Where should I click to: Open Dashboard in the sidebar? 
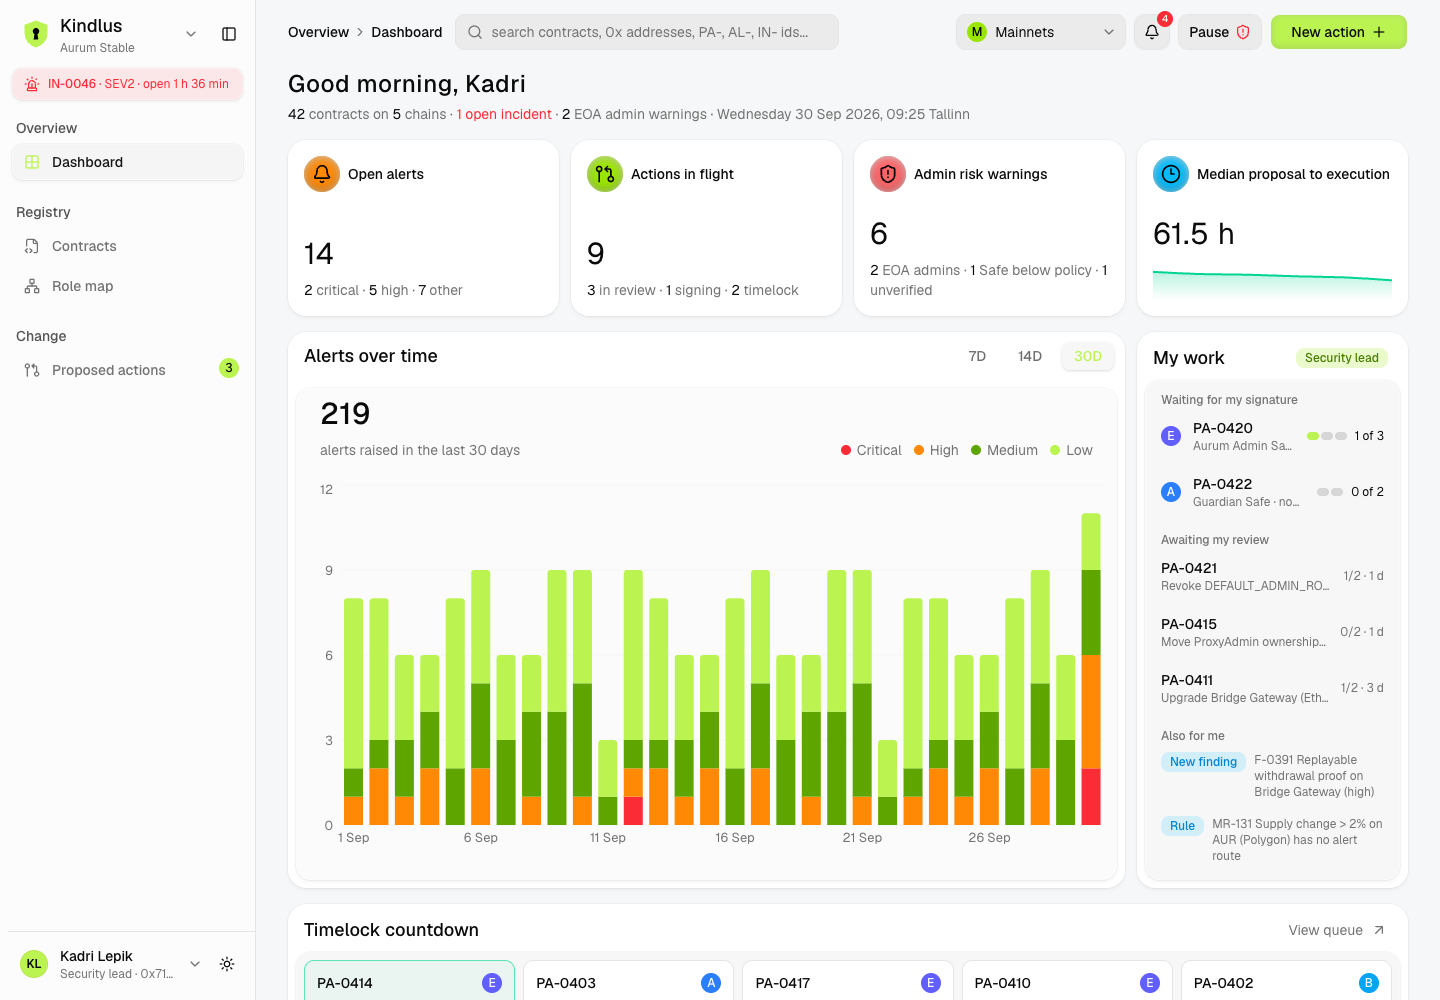pos(128,162)
